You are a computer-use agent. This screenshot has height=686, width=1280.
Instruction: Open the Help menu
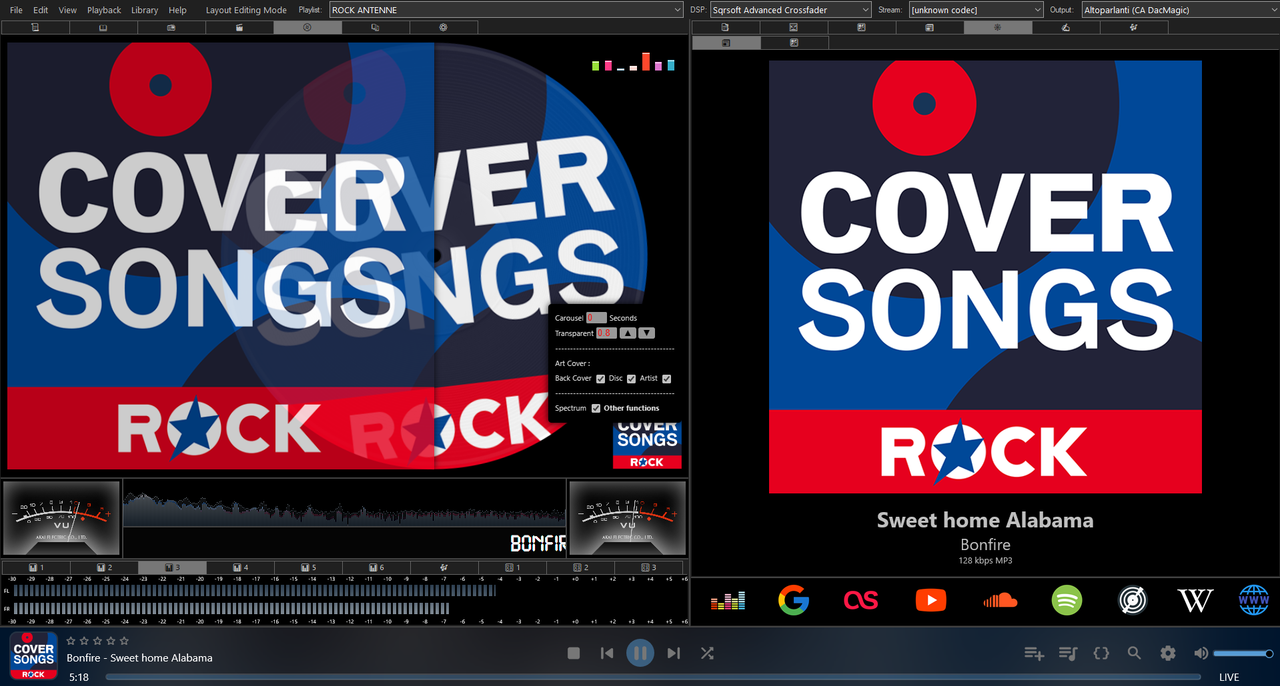(178, 10)
